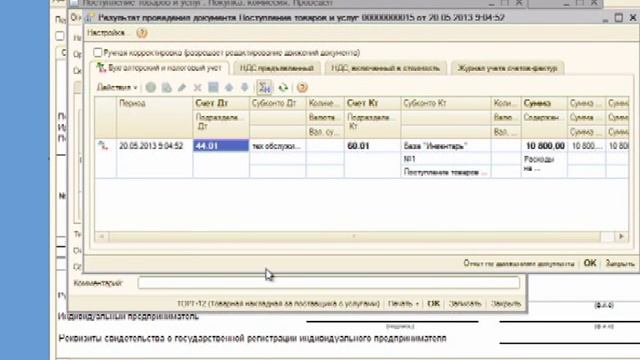Select the 44.01 debit account cell
The height and width of the screenshot is (360, 640).
pos(221,146)
